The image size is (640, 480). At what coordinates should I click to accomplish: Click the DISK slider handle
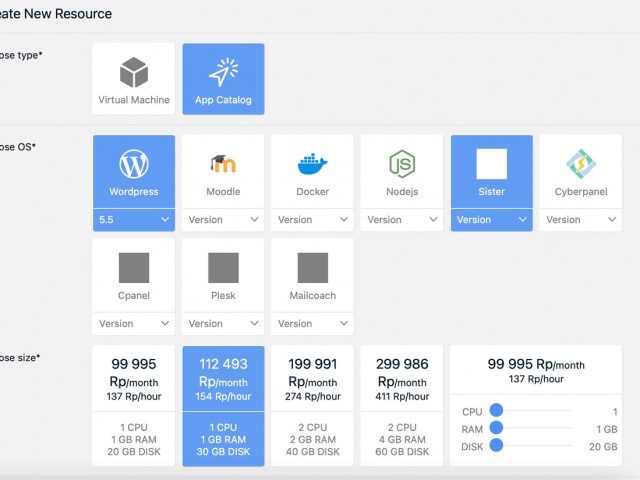[x=496, y=445]
